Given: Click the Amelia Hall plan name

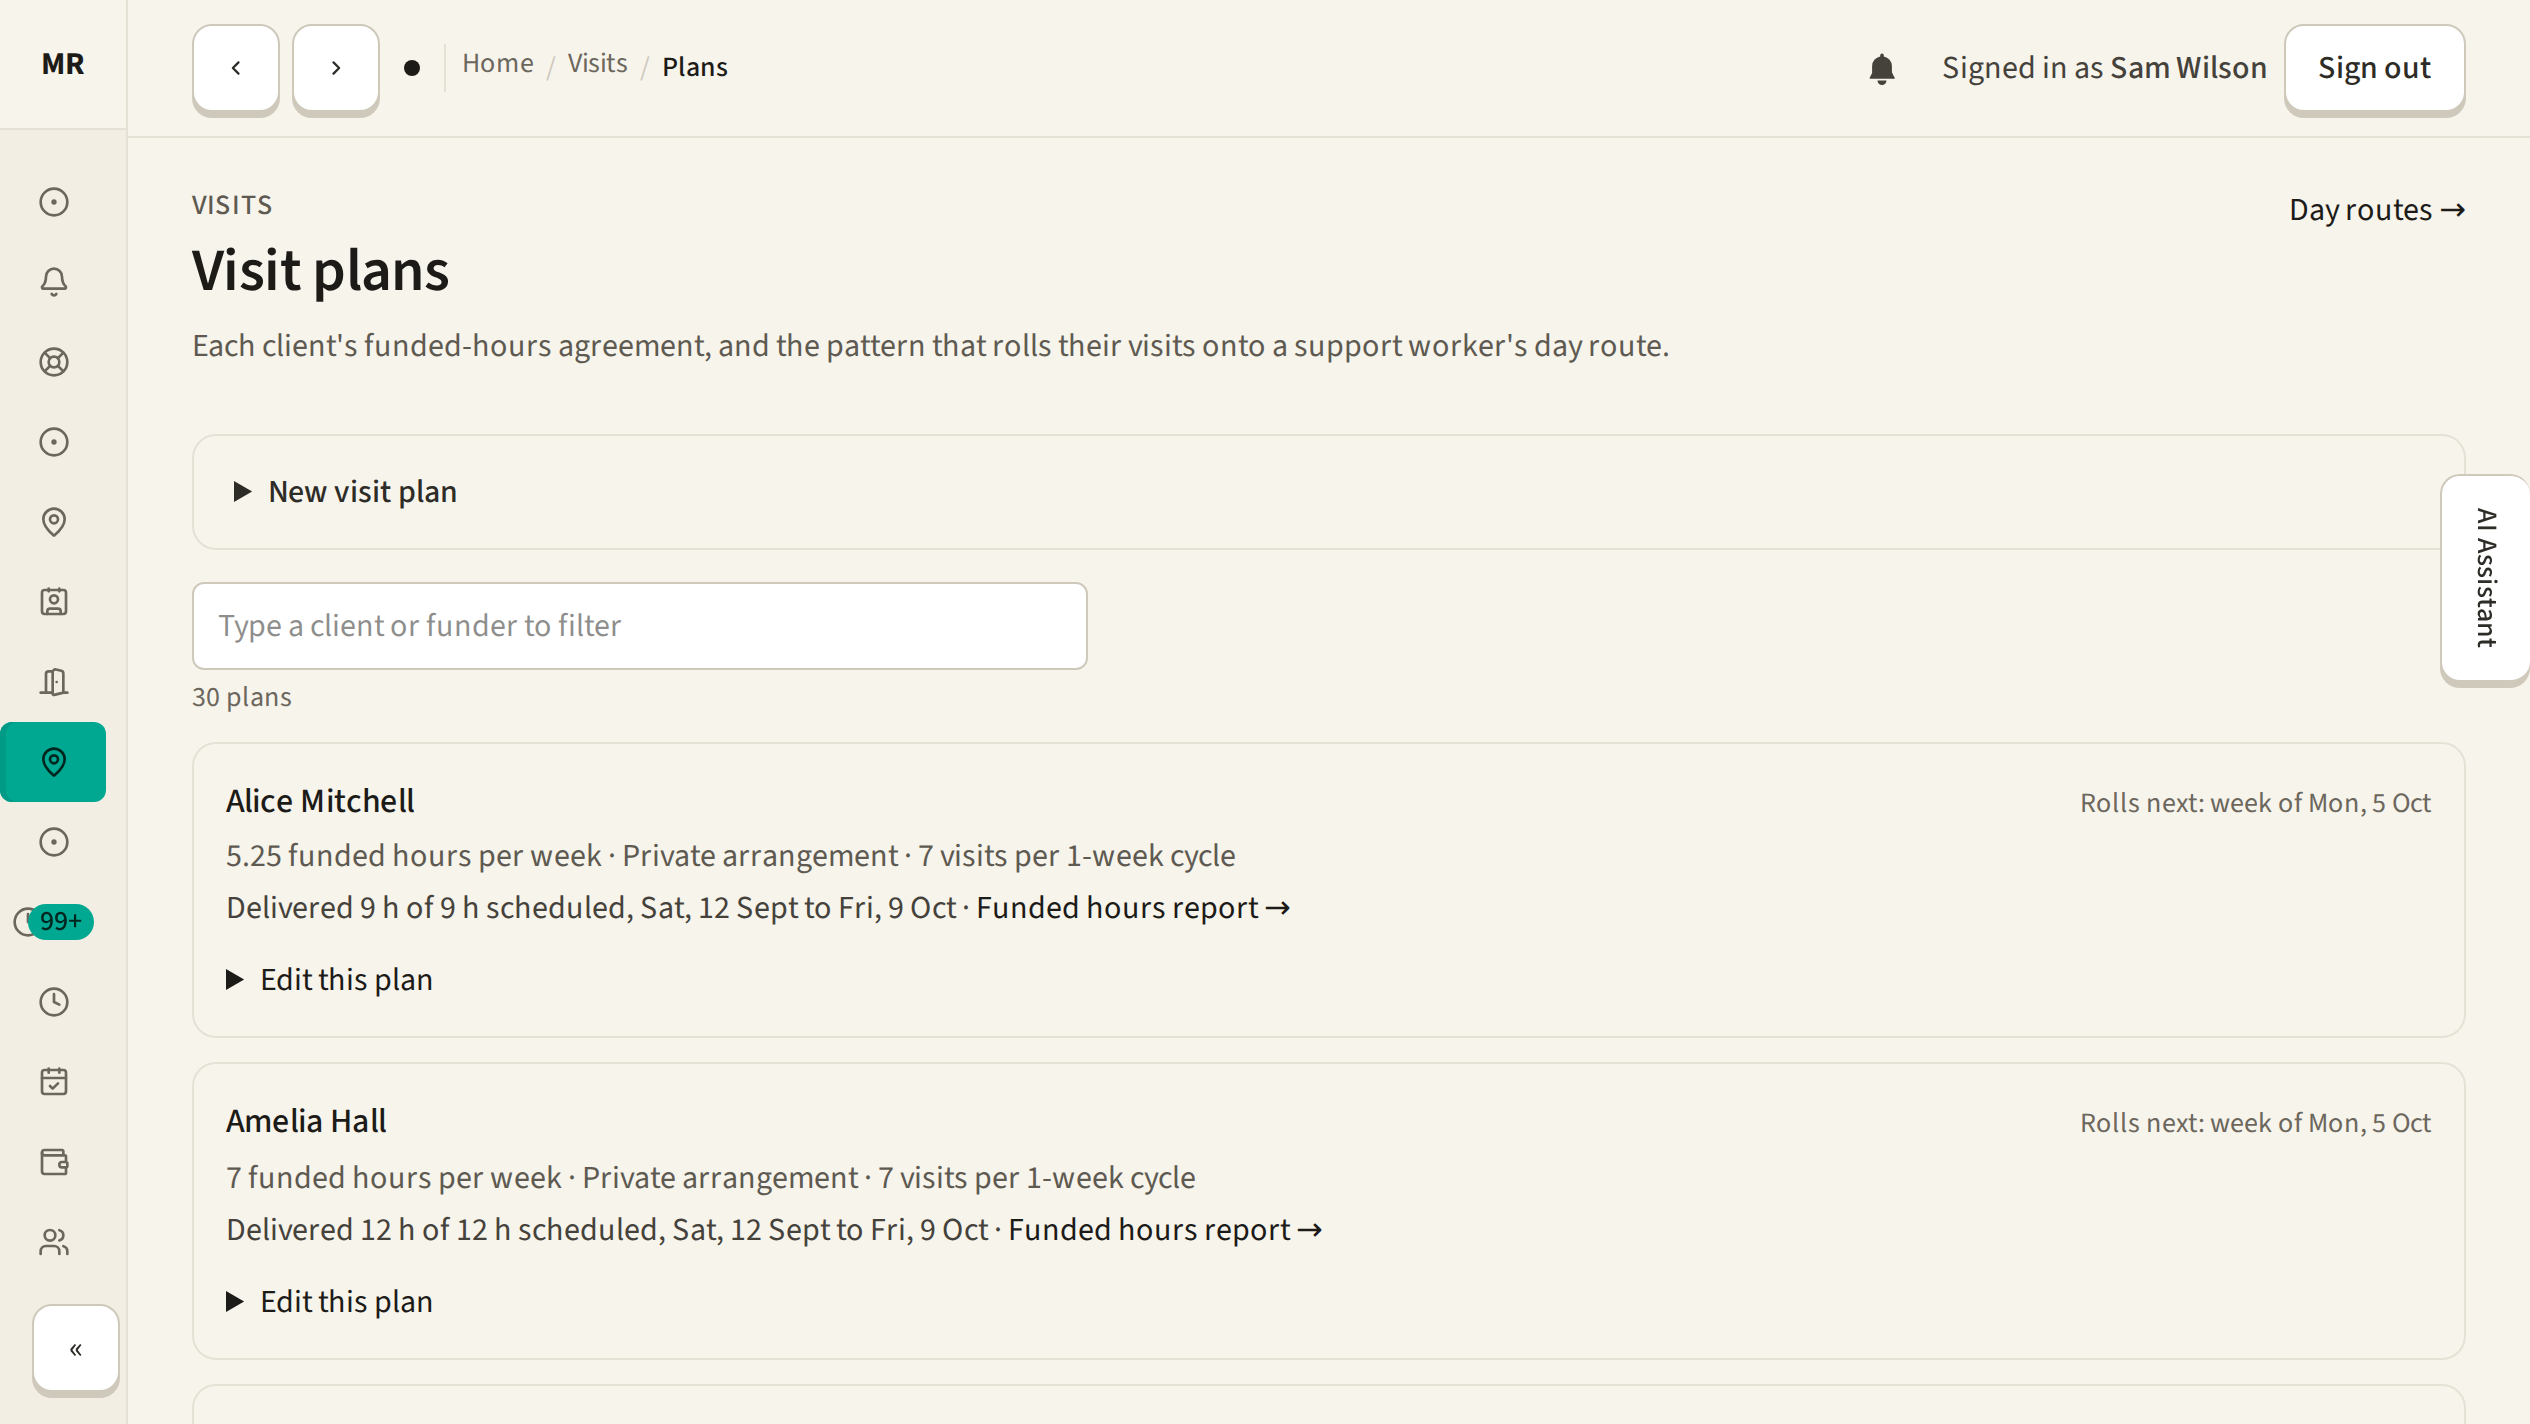Looking at the screenshot, I should (x=306, y=1122).
